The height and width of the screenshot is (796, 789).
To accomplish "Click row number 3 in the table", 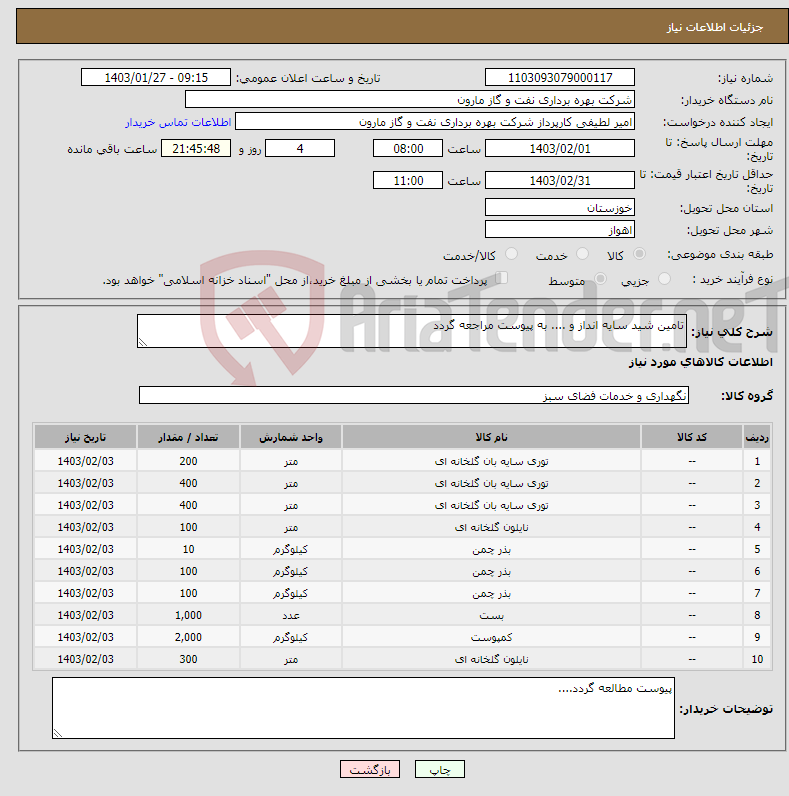I will pos(757,505).
